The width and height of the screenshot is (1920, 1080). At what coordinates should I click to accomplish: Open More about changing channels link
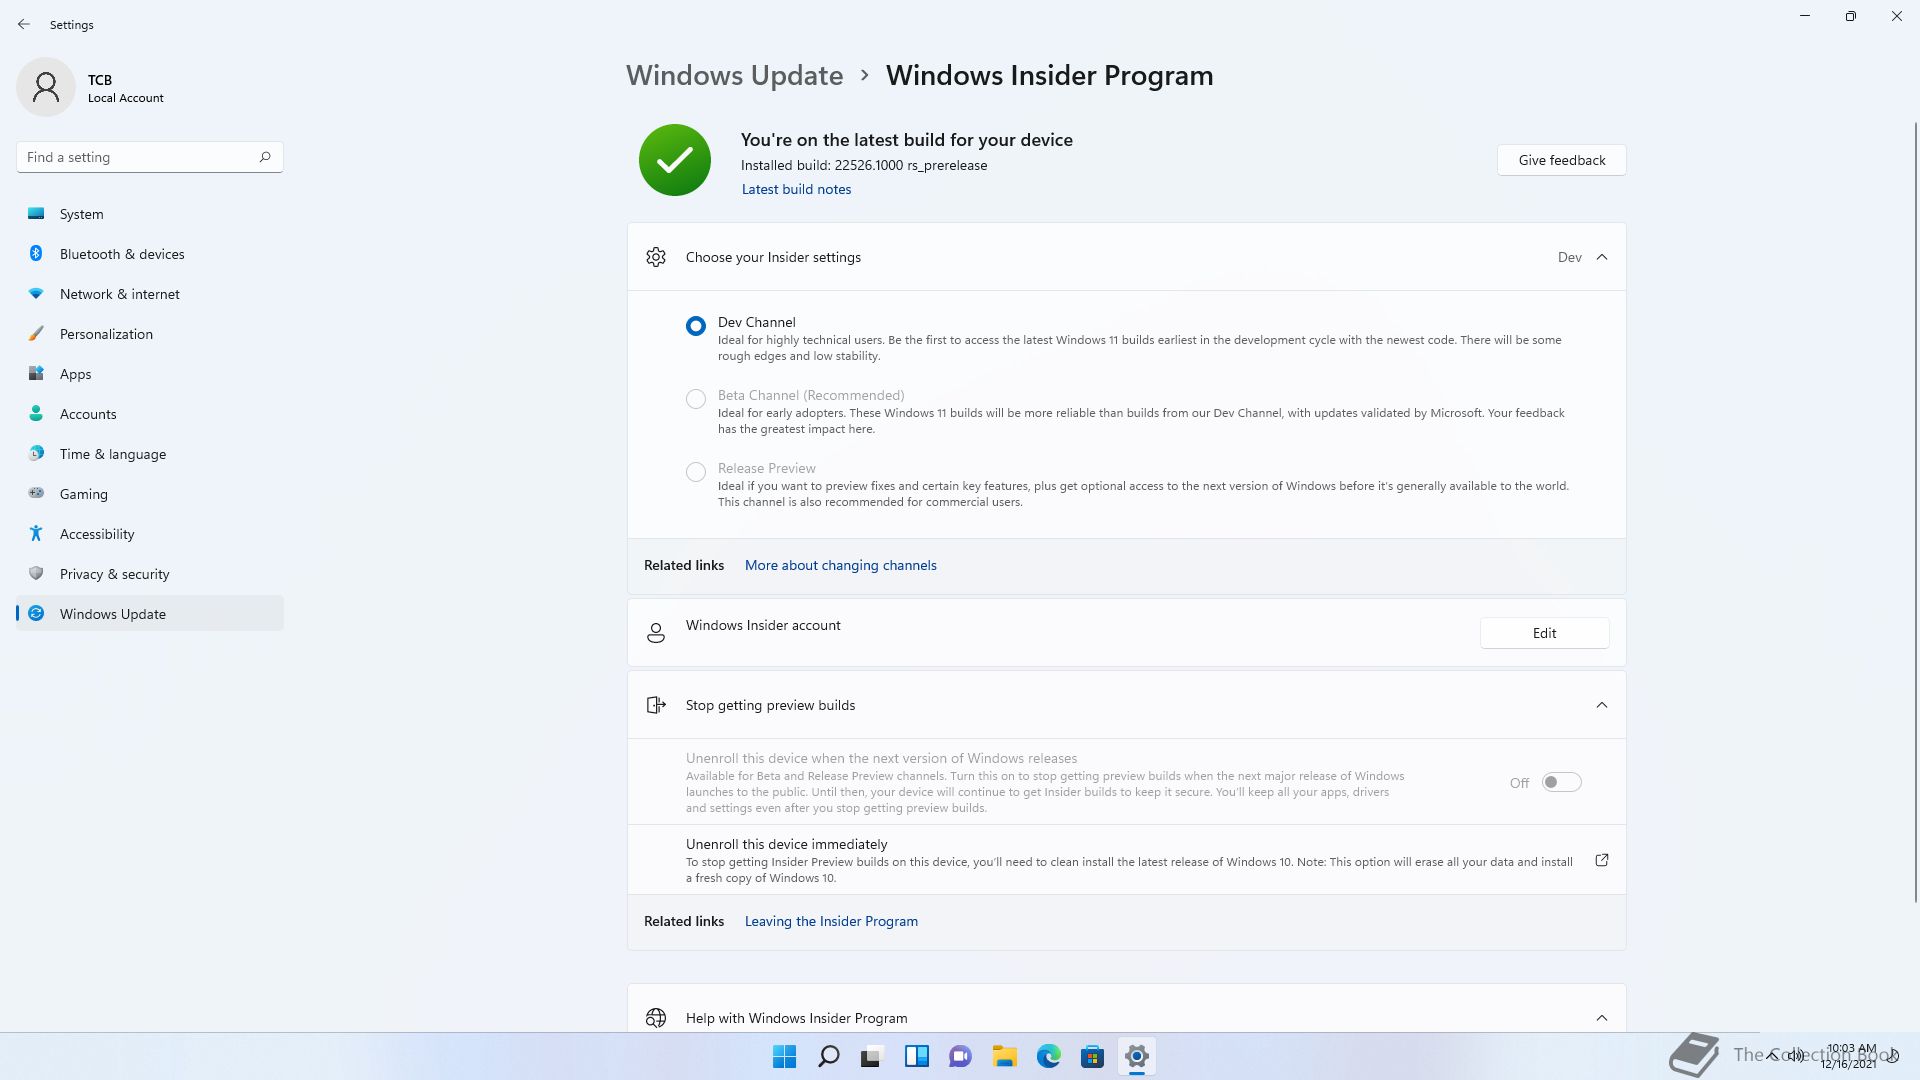click(x=841, y=565)
